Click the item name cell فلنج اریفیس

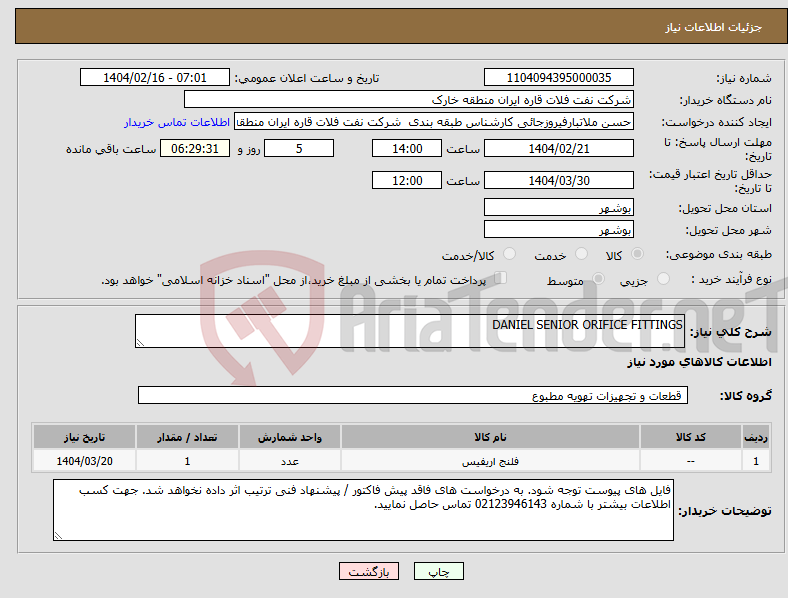[490, 461]
